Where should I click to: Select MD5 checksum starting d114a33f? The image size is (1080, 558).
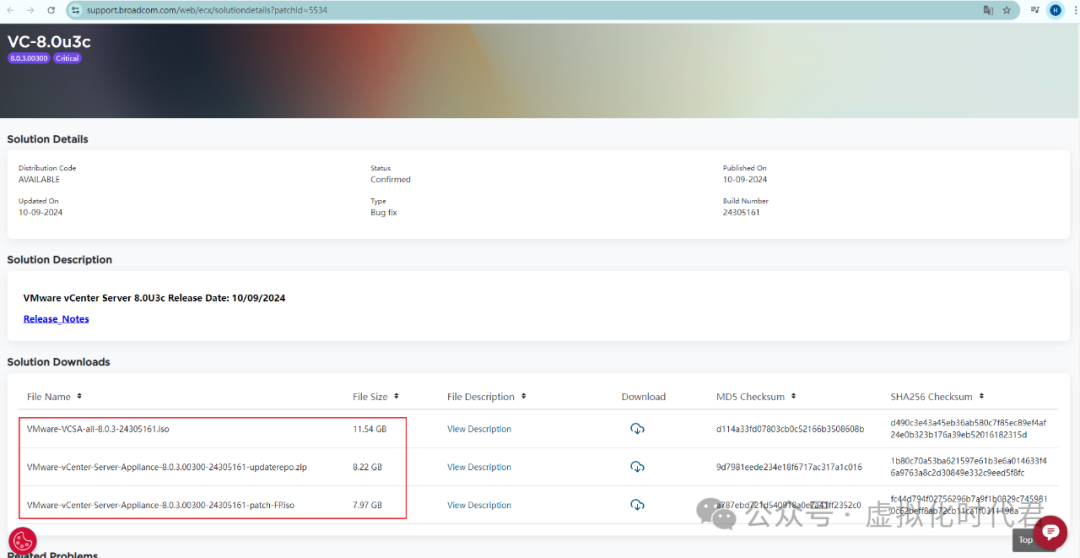[790, 428]
